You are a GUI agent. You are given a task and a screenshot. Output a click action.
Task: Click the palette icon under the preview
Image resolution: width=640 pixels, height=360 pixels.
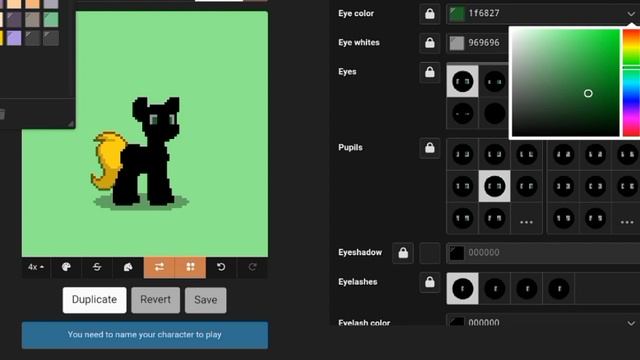pyautogui.click(x=66, y=267)
